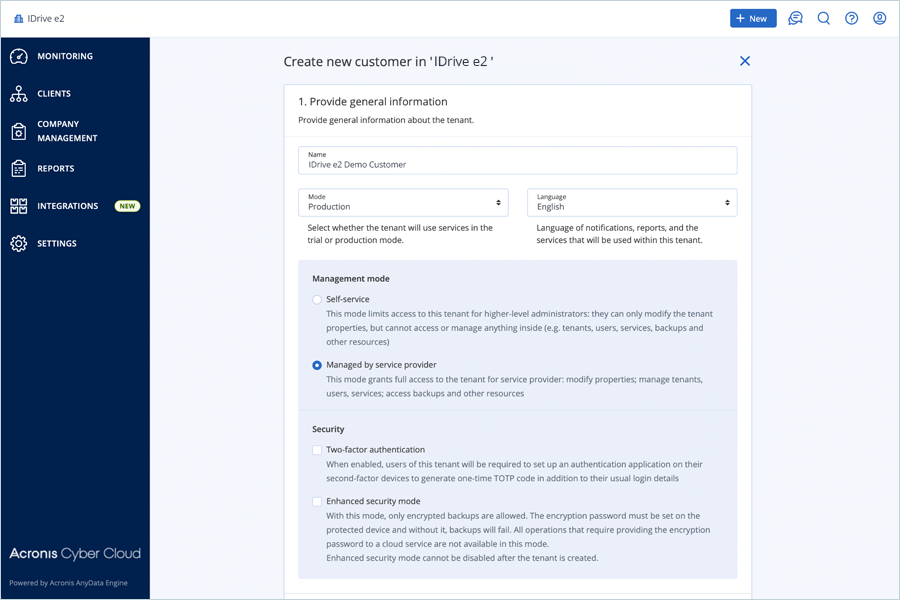Go to the Reports menu item
900x600 pixels.
(56, 169)
